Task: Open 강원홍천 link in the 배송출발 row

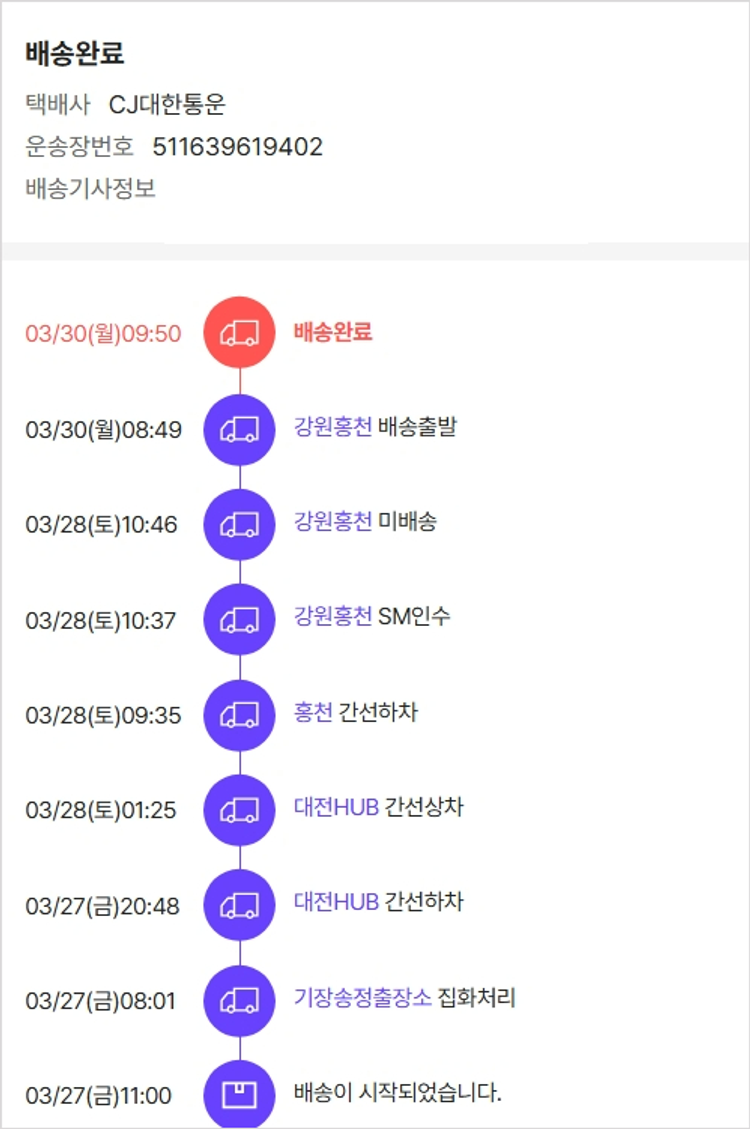Action: [x=333, y=427]
